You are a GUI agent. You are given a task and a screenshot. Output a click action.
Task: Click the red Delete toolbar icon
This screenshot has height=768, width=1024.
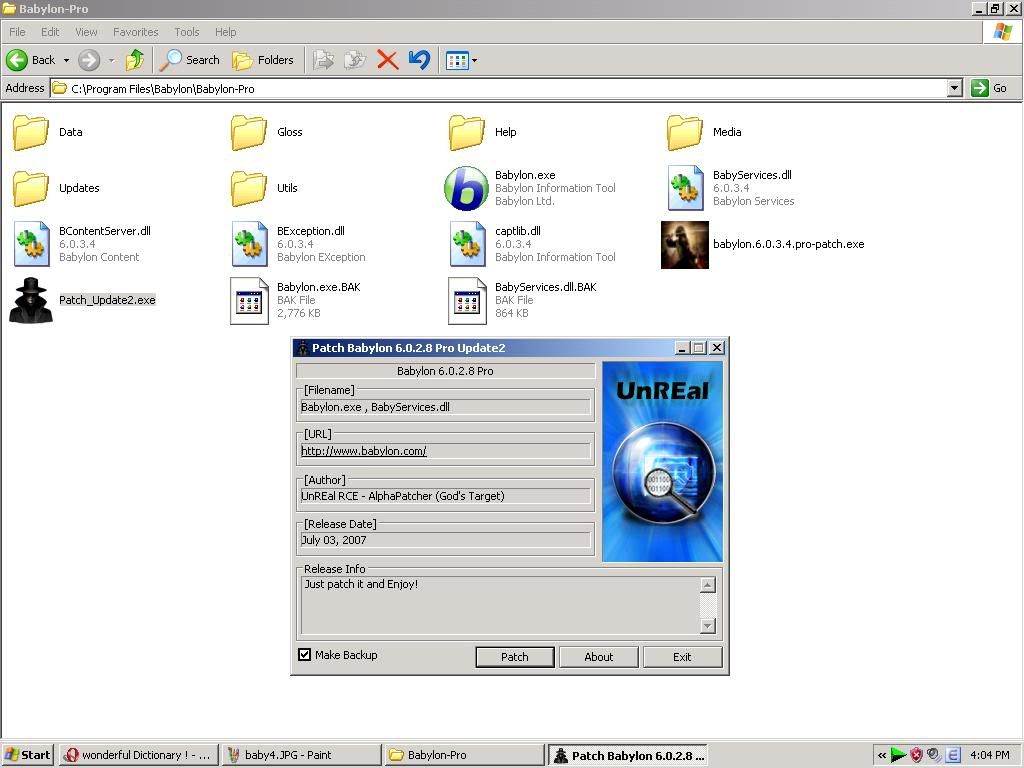pyautogui.click(x=387, y=60)
